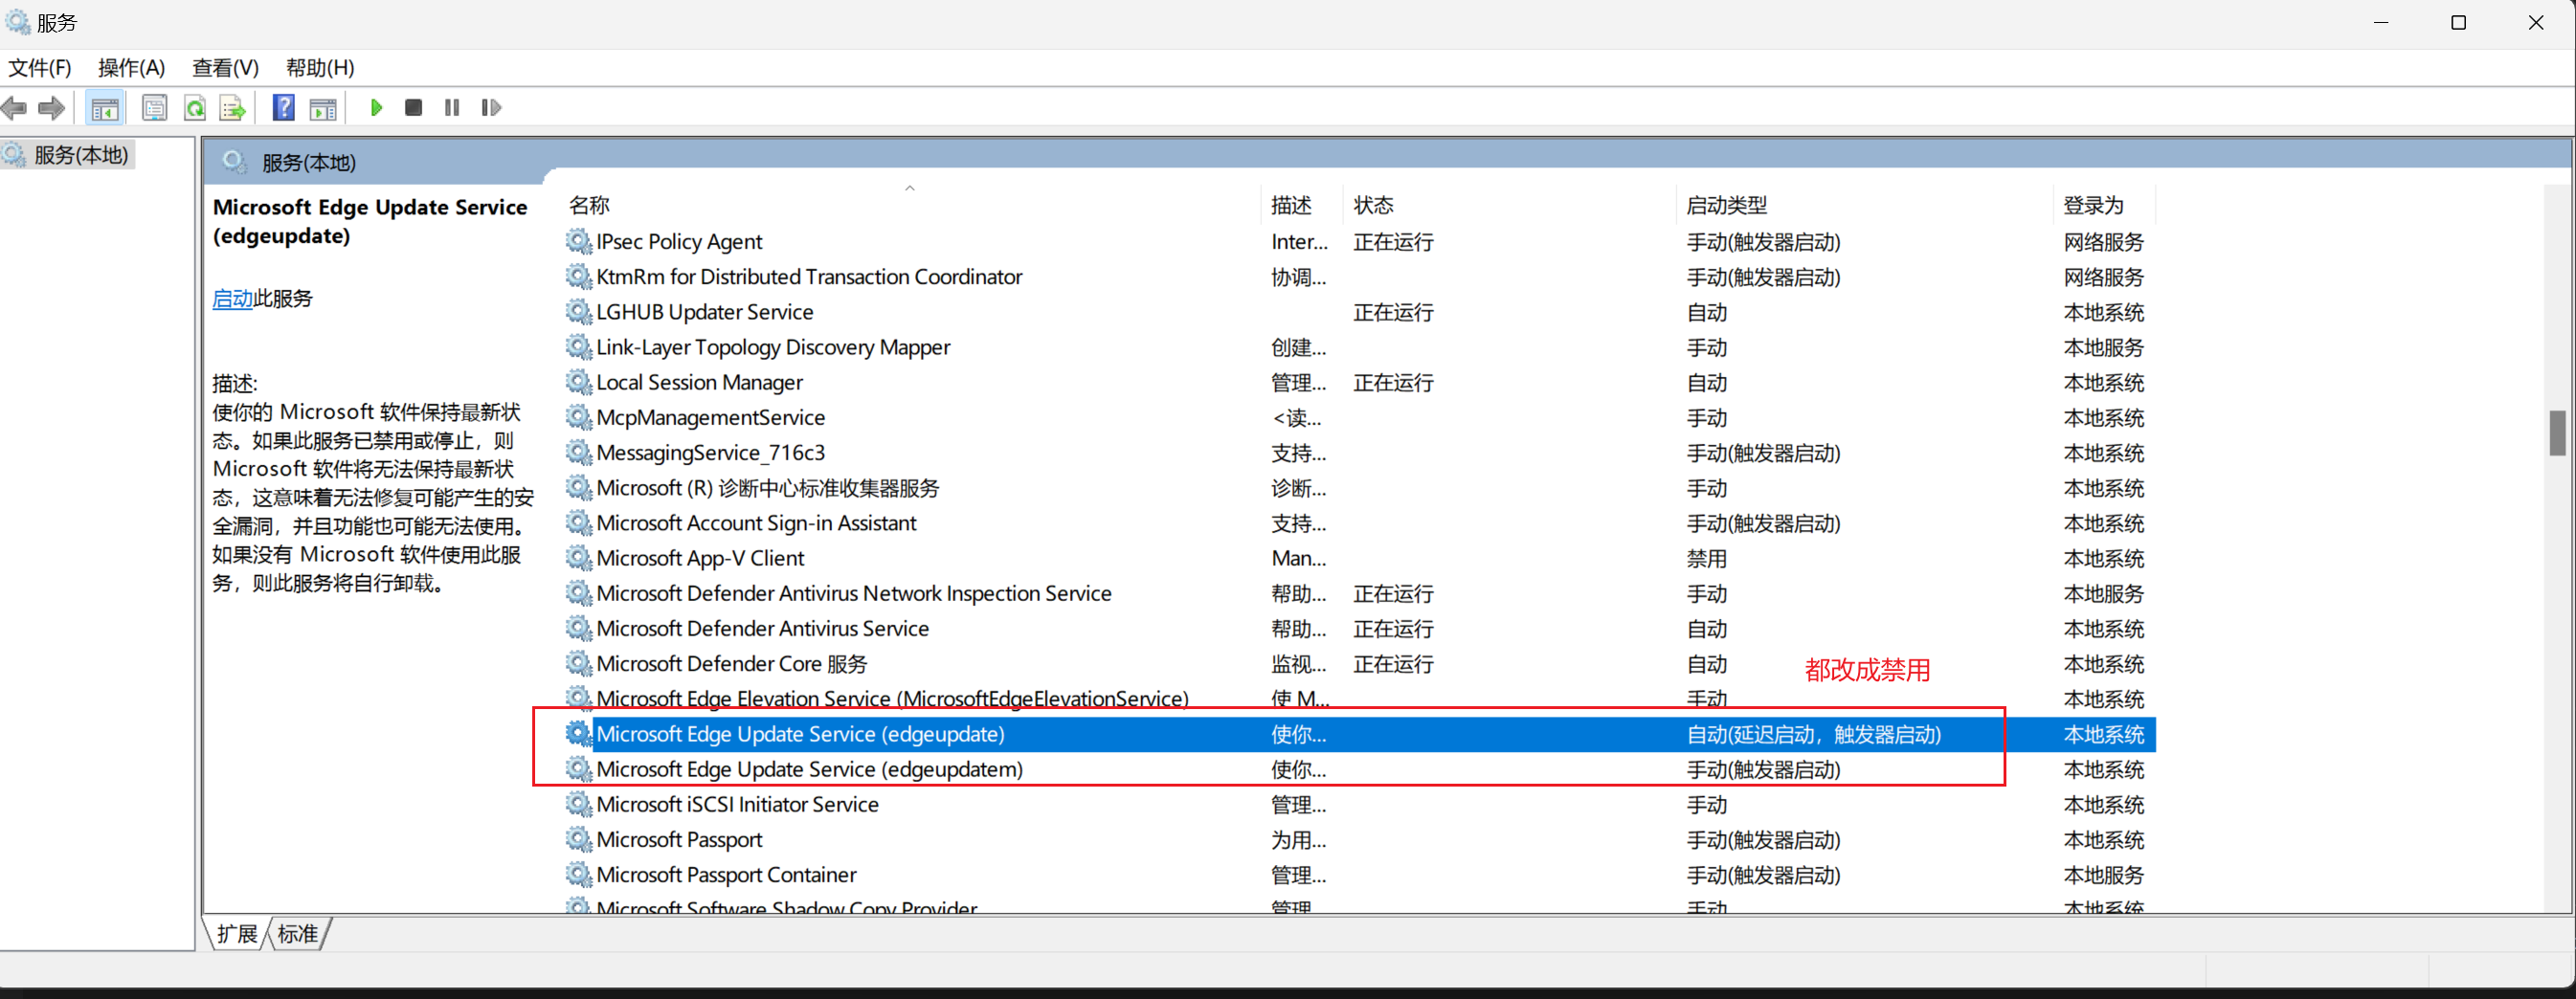This screenshot has height=999, width=2576.
Task: Click the Pause Service icon
Action: pos(452,107)
